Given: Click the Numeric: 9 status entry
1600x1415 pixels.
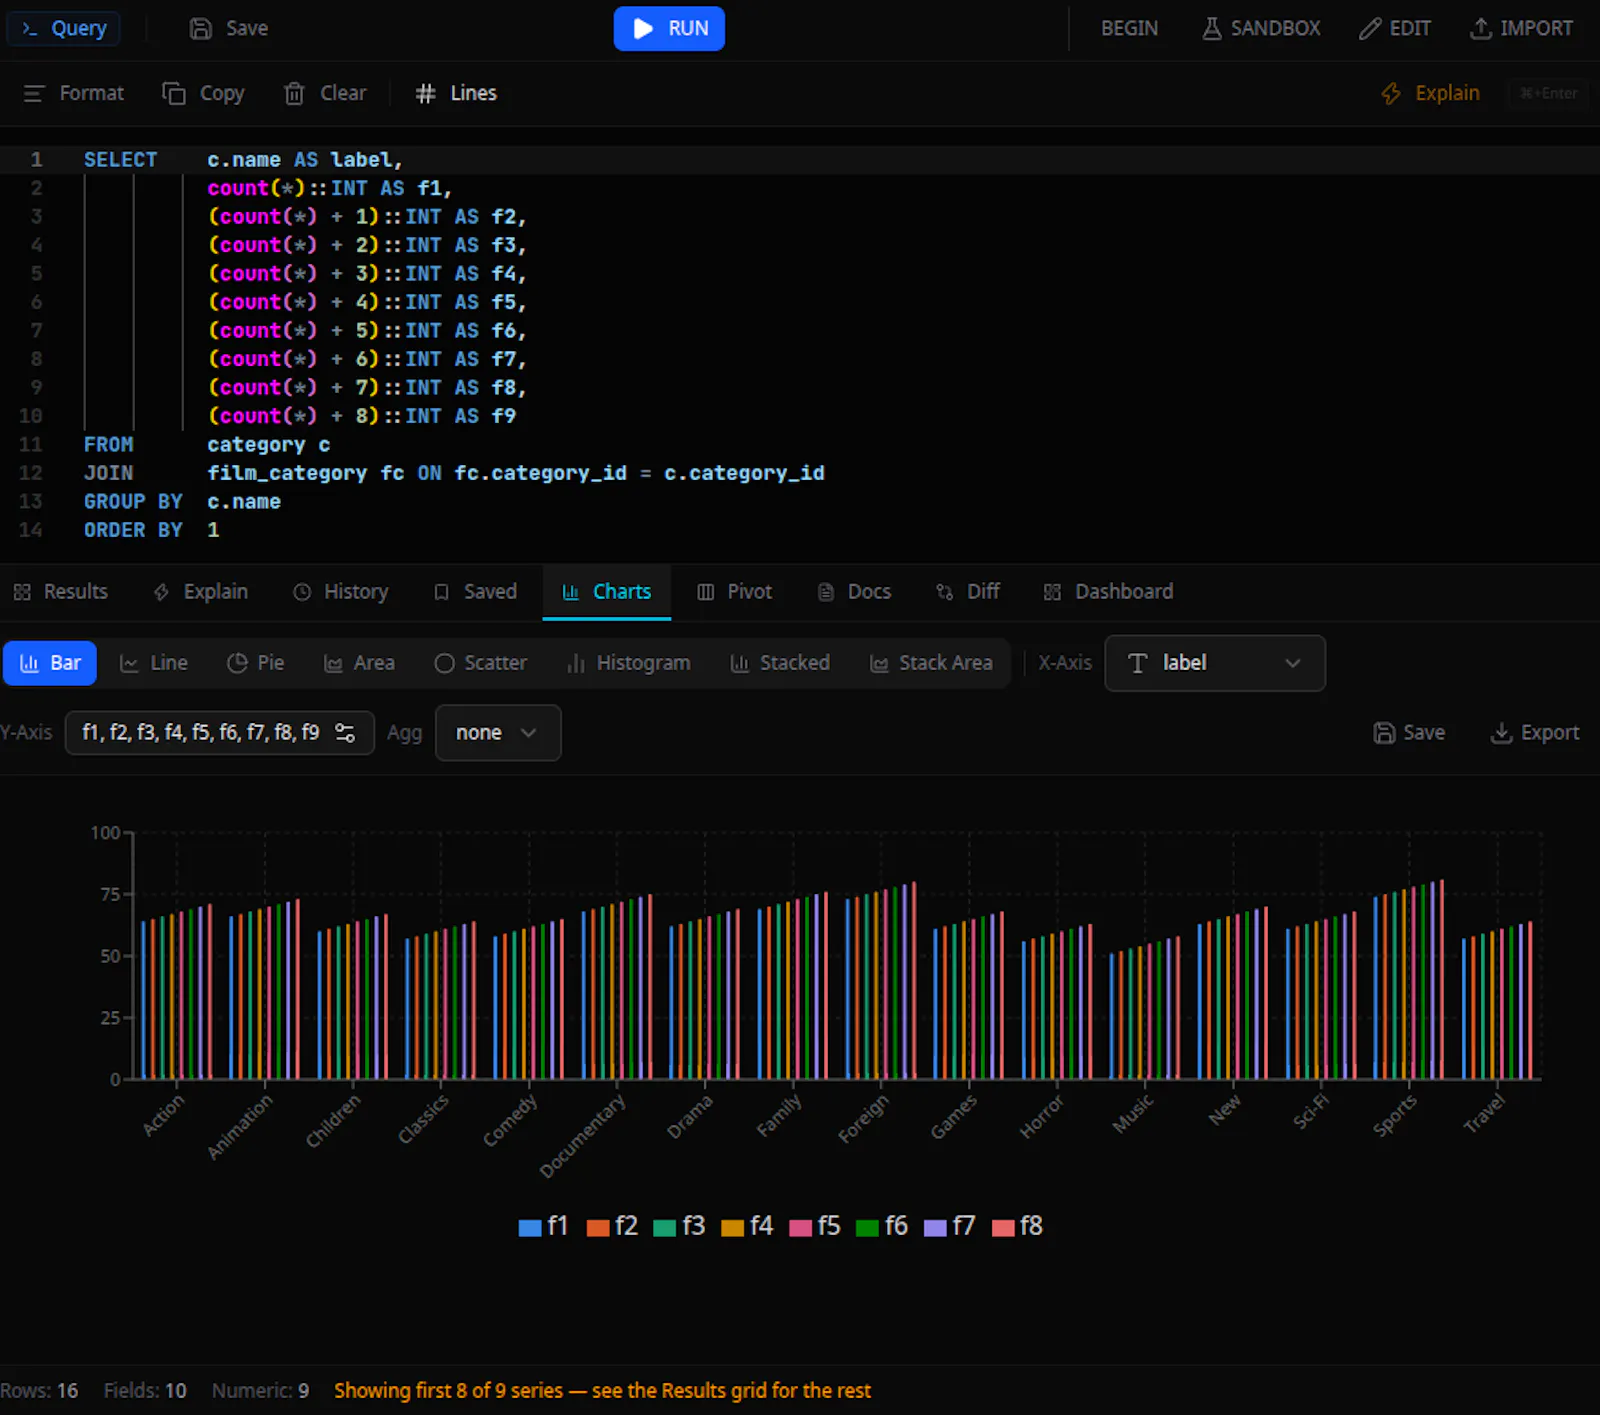Looking at the screenshot, I should pos(260,1391).
